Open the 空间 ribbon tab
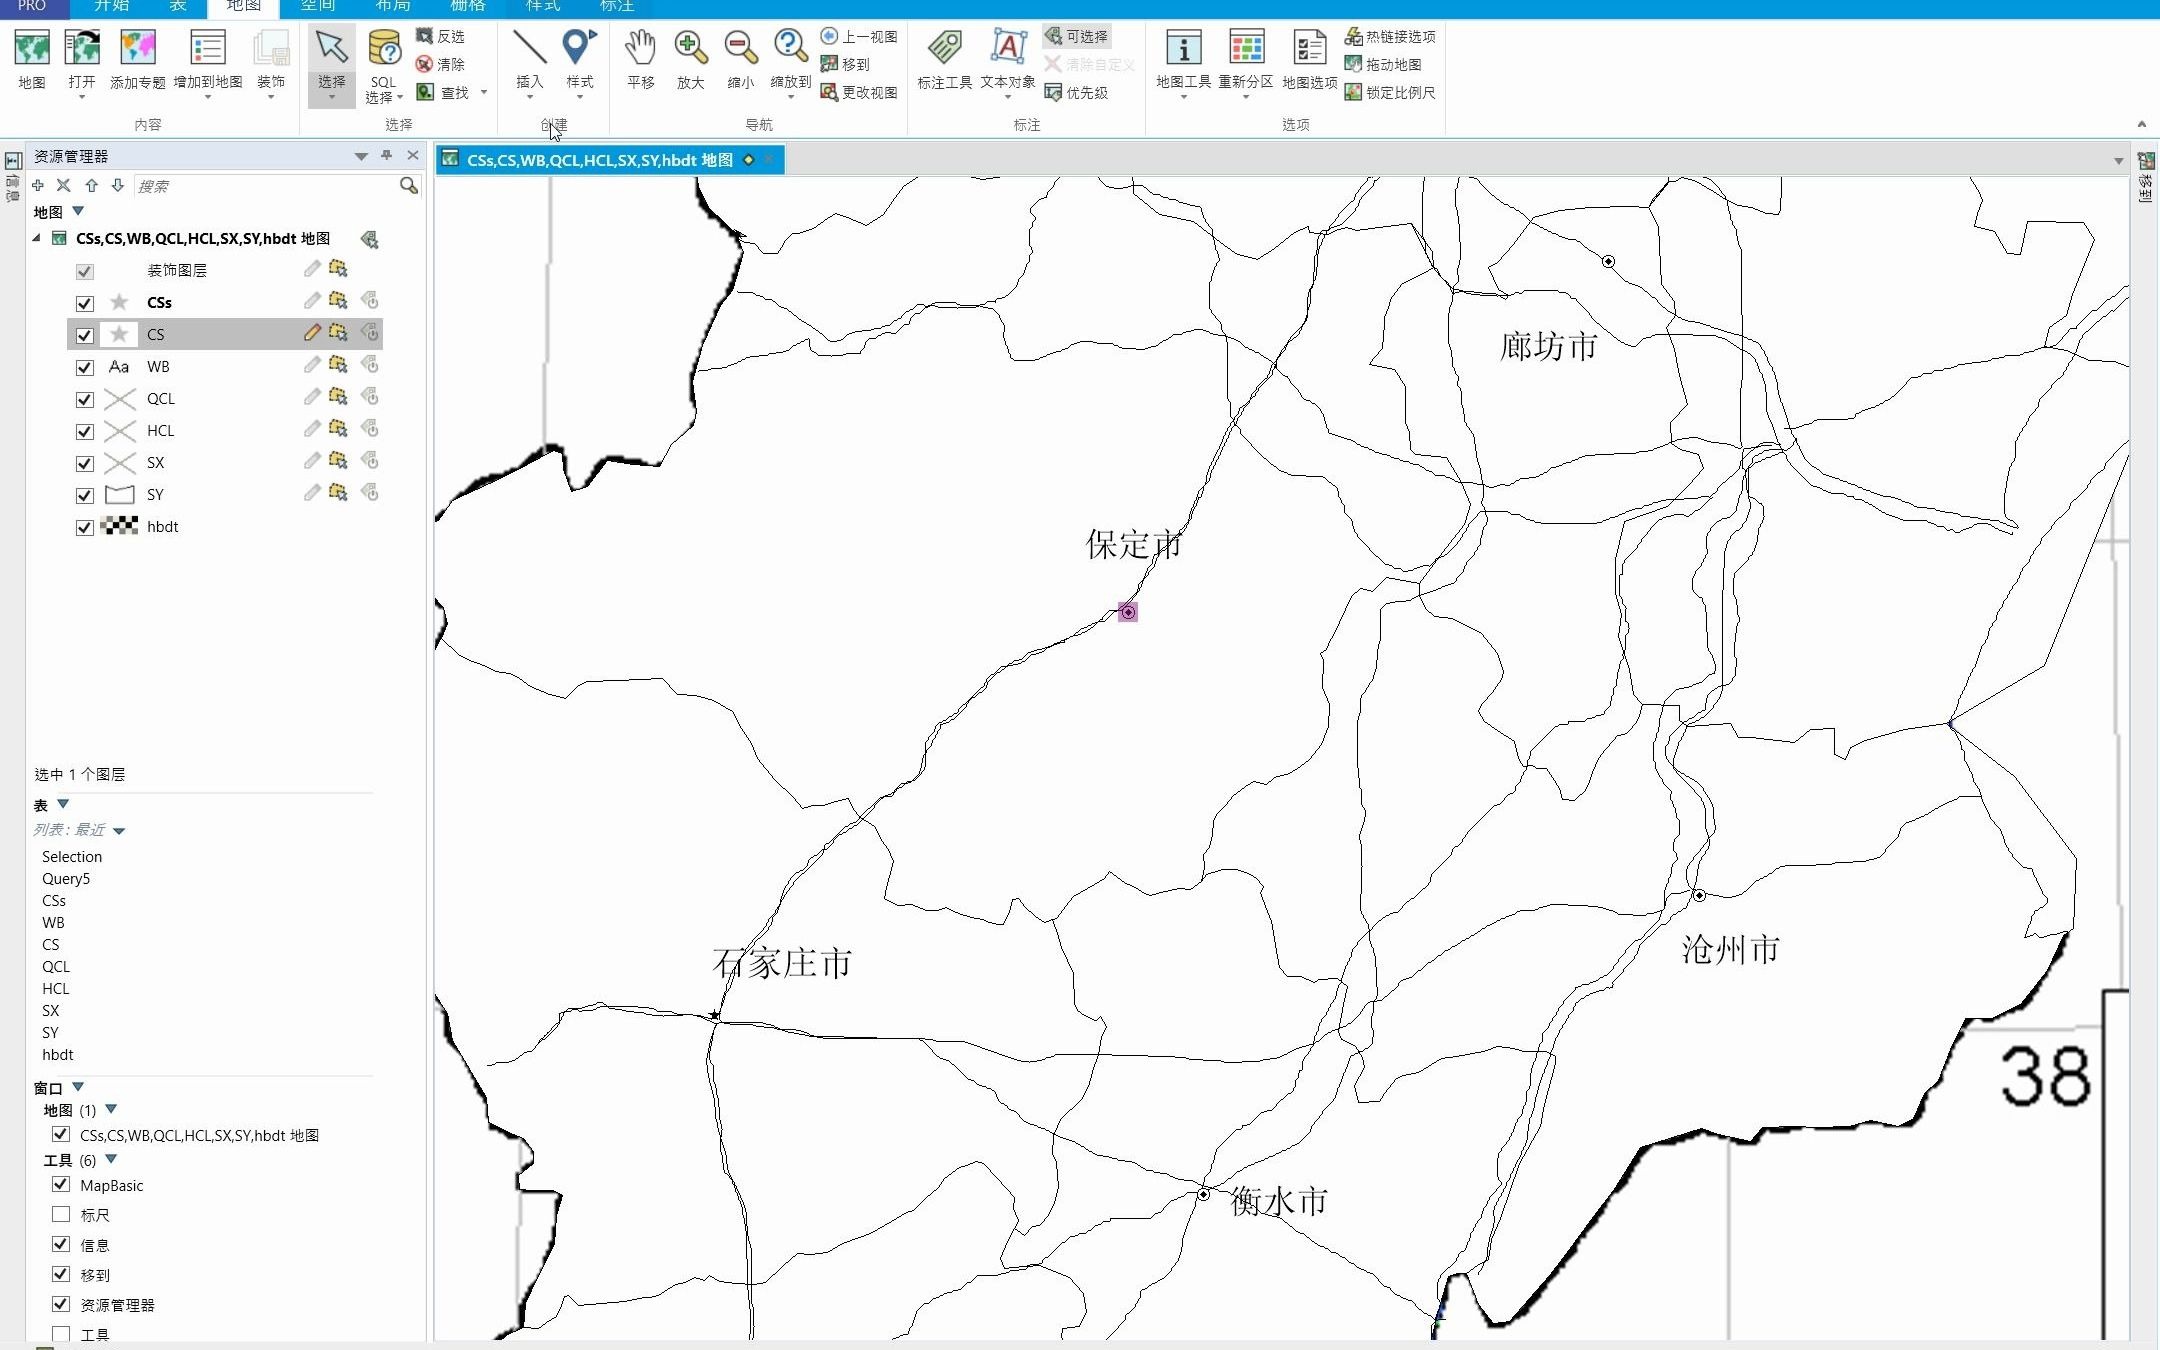This screenshot has height=1350, width=2160. click(x=318, y=6)
